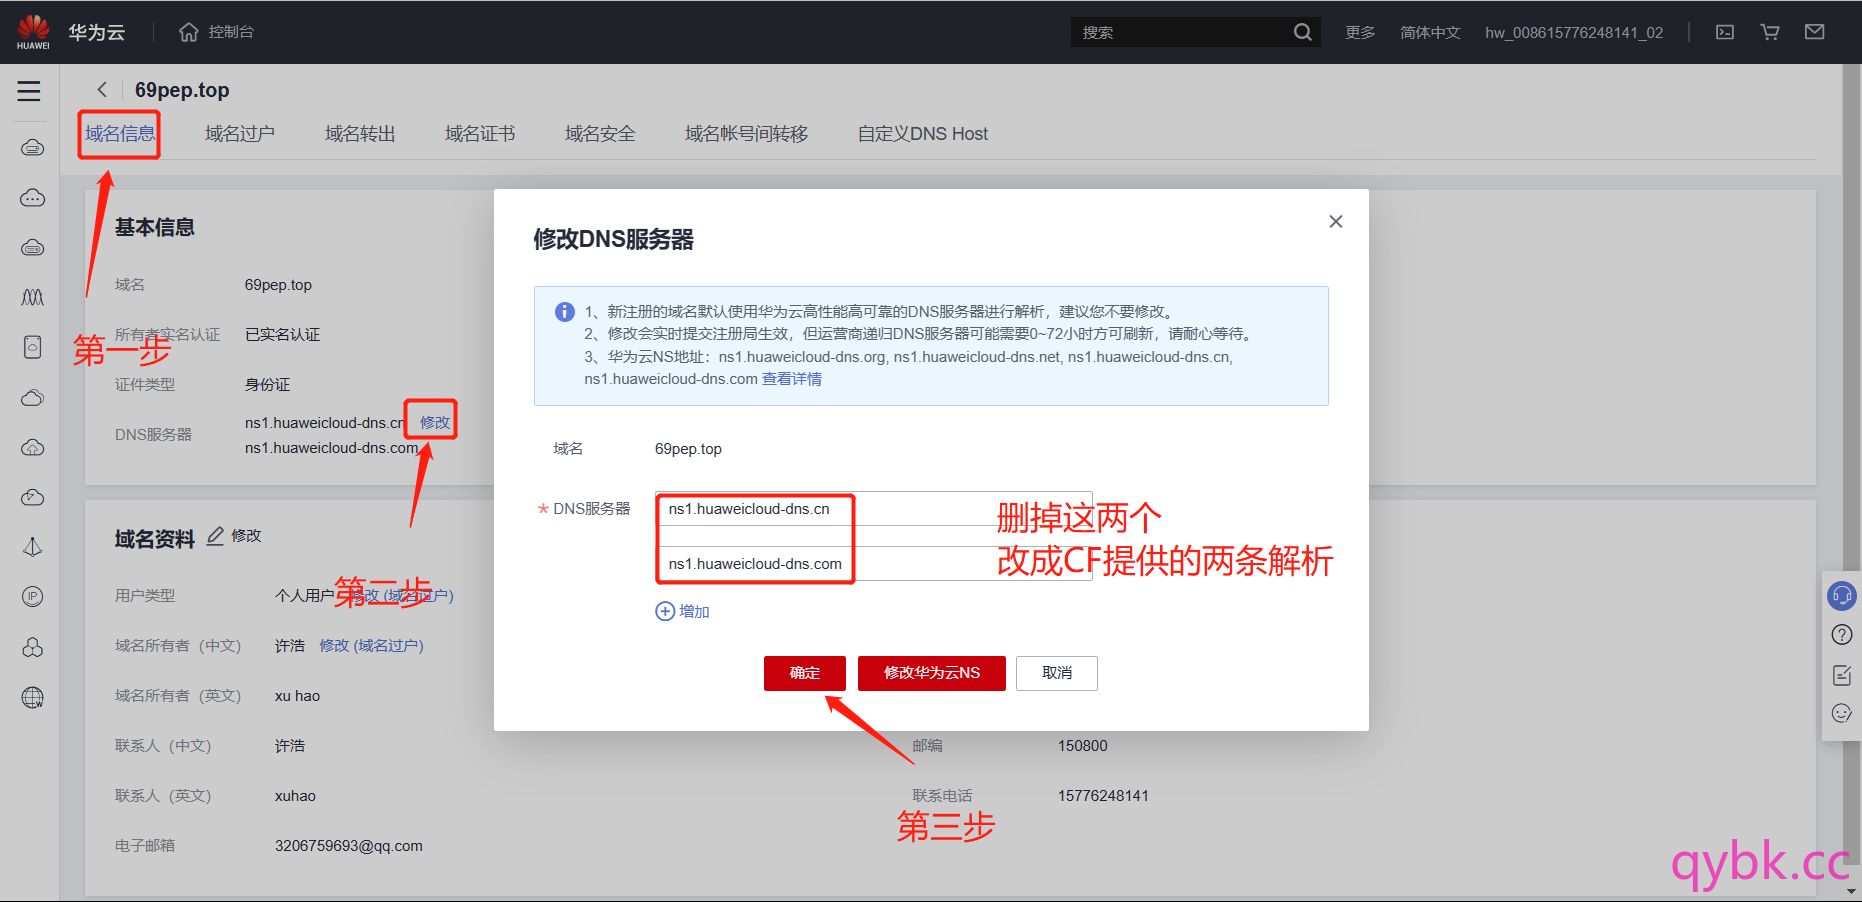Screen dimensions: 1862x902
Task: Click the email text 3206759693@qq.com
Action: (349, 846)
